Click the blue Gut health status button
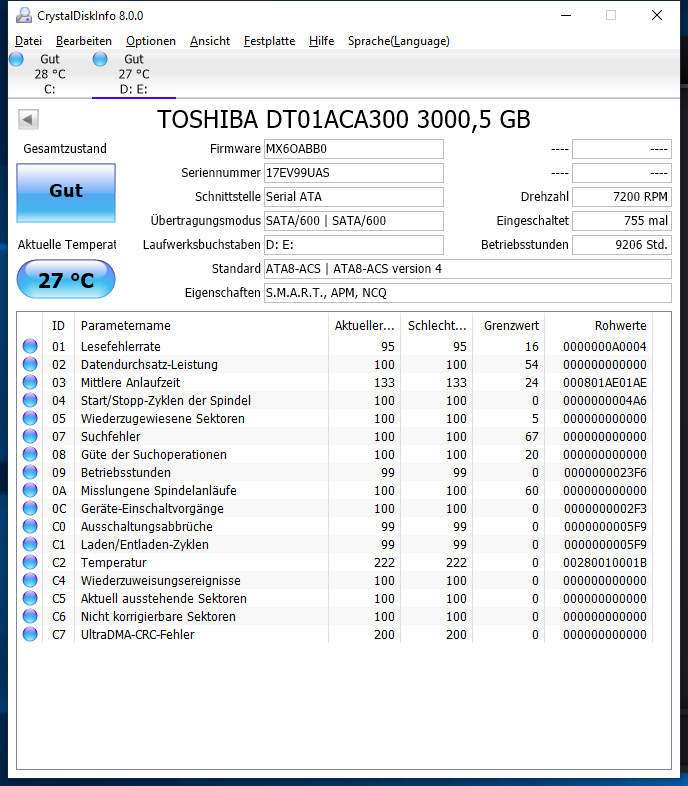688x786 pixels. coord(66,192)
